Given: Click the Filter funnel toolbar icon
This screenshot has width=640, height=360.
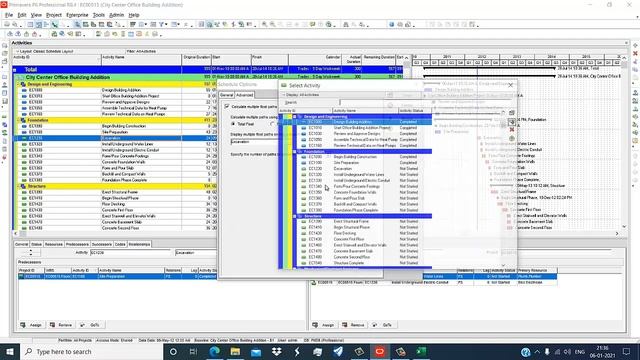Looking at the screenshot, I should (x=162, y=24).
